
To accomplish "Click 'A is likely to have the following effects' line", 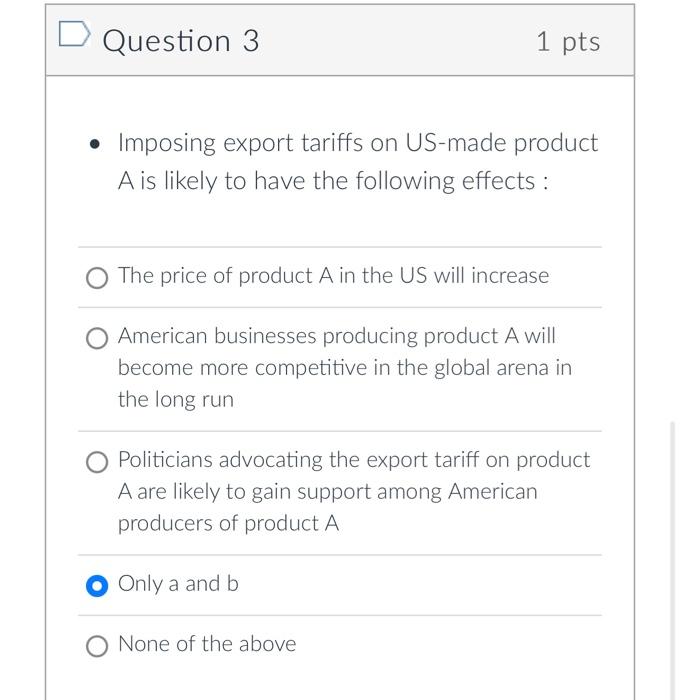I will pos(333,182).
